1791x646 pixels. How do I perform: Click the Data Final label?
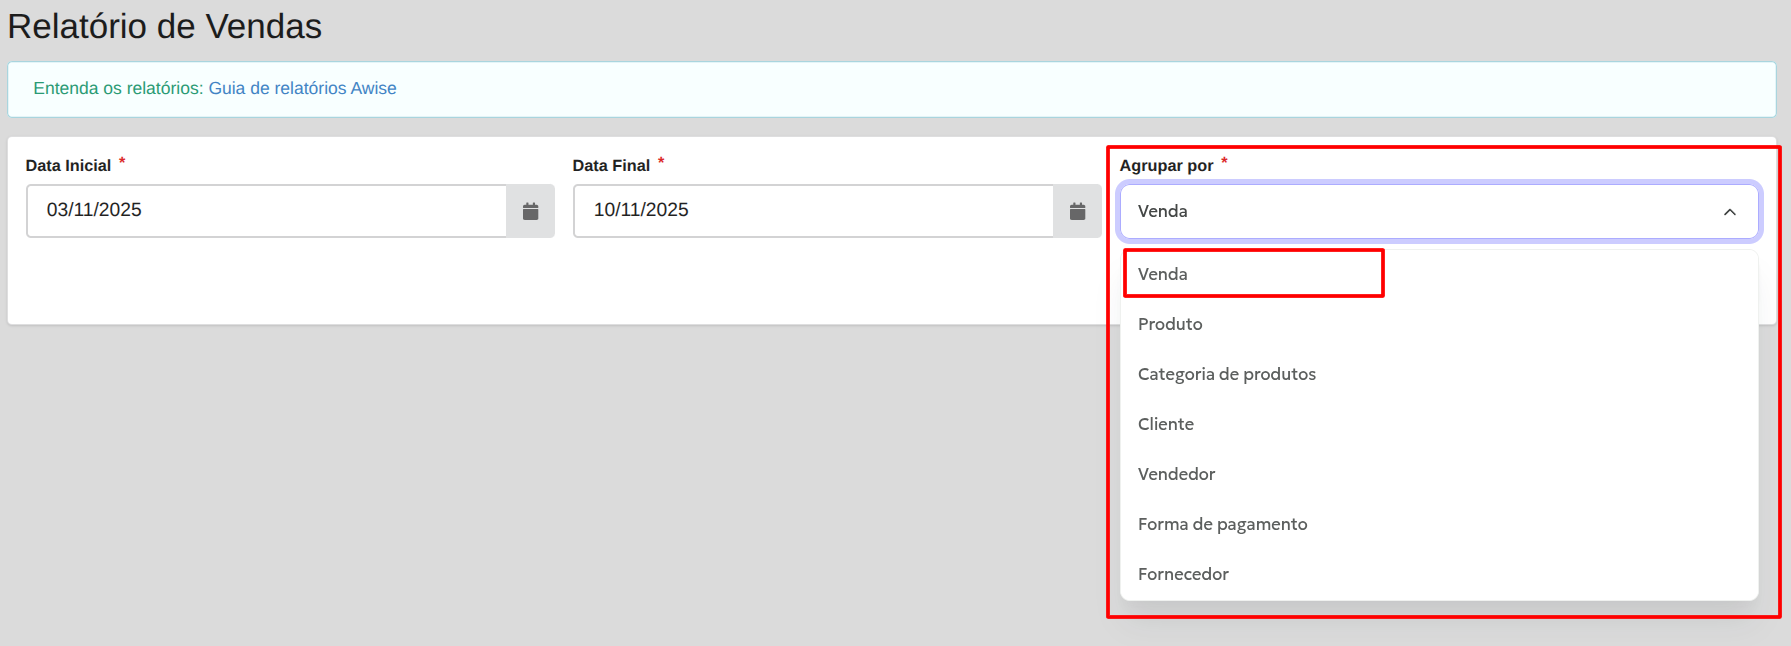point(611,166)
